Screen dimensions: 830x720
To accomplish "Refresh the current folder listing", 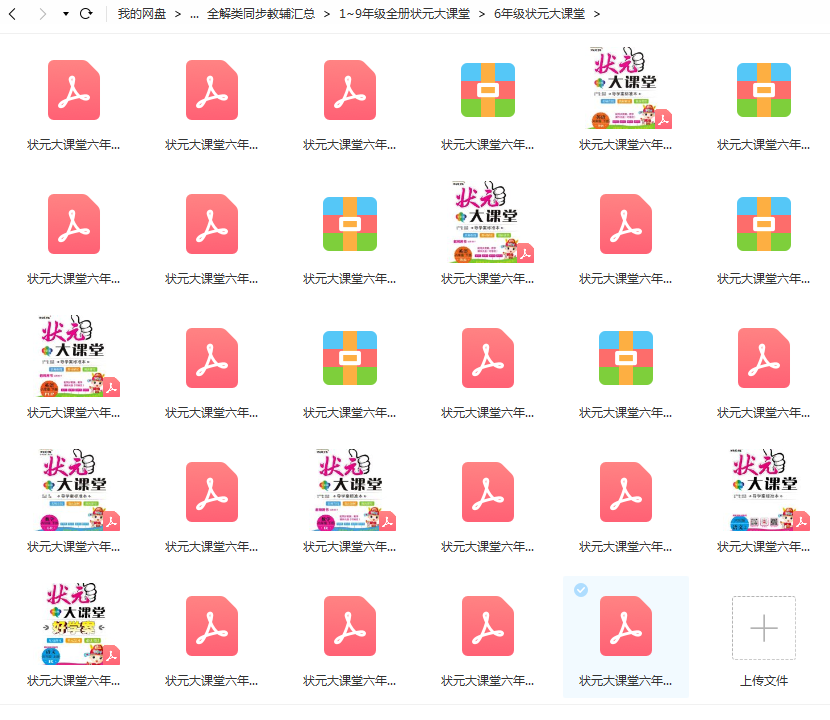I will (86, 14).
